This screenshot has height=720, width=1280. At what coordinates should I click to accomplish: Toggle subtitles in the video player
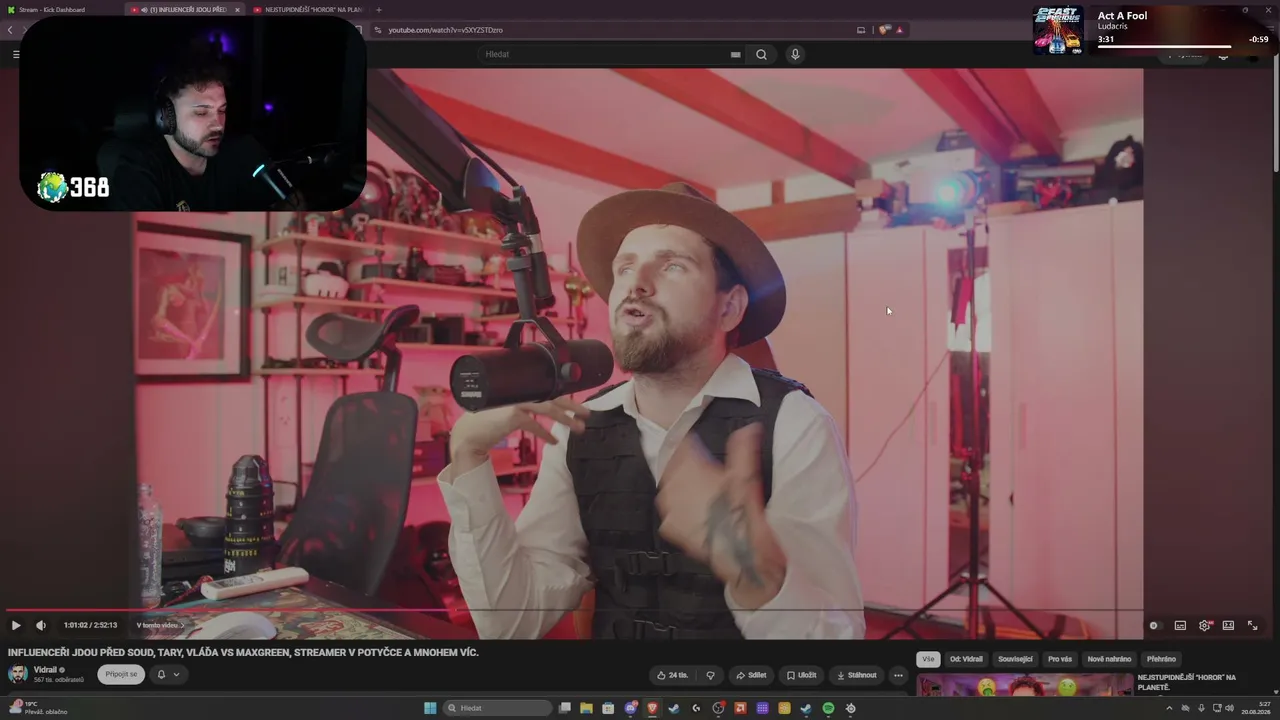pyautogui.click(x=1180, y=625)
